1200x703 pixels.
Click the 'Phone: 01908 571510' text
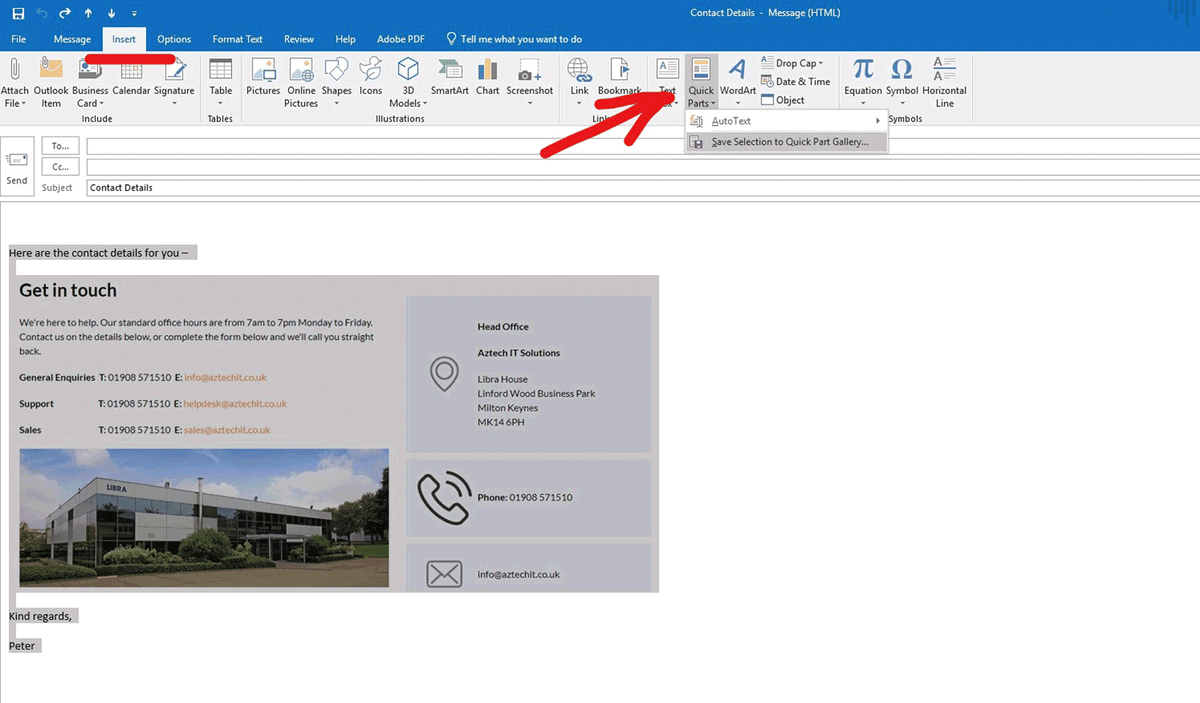[x=525, y=497]
